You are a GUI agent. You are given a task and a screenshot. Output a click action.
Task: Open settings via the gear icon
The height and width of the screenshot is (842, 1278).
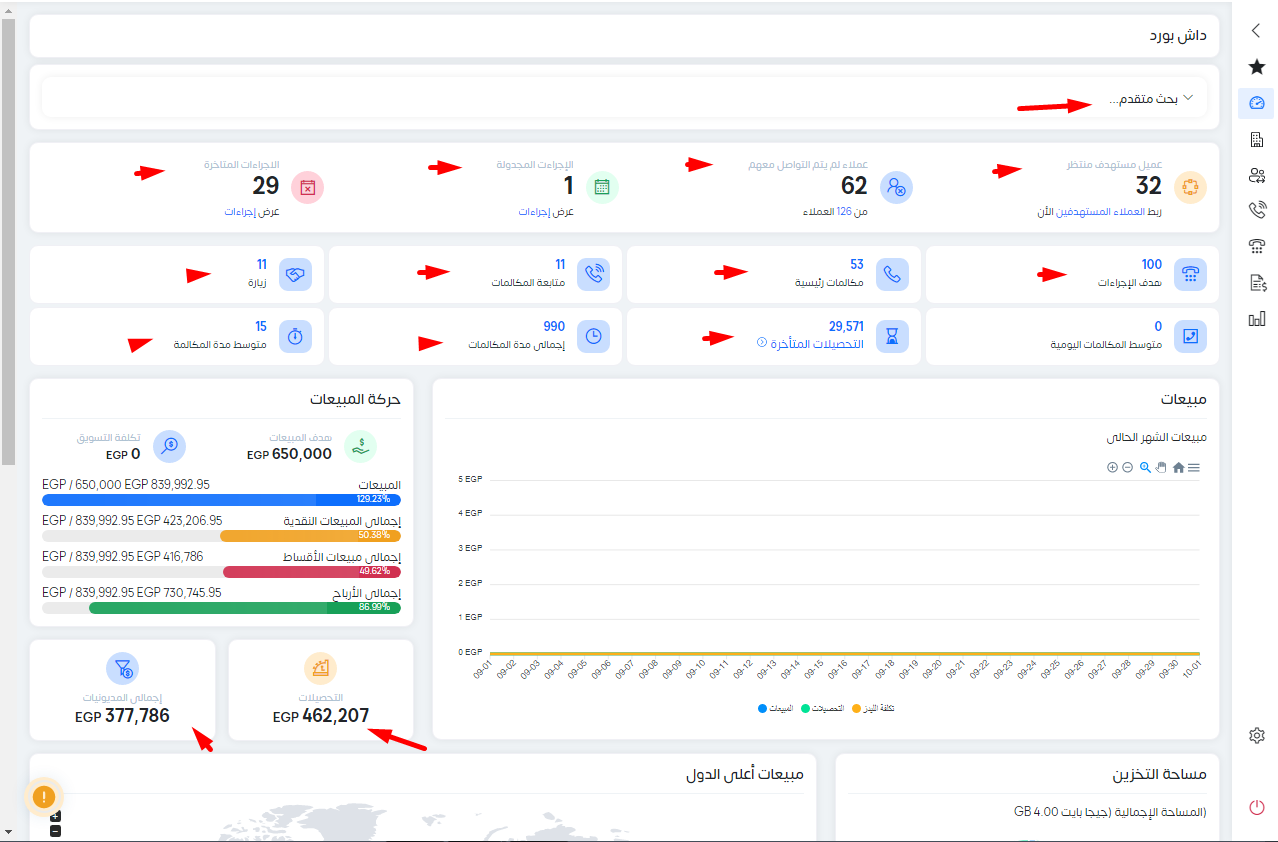pyautogui.click(x=1256, y=734)
